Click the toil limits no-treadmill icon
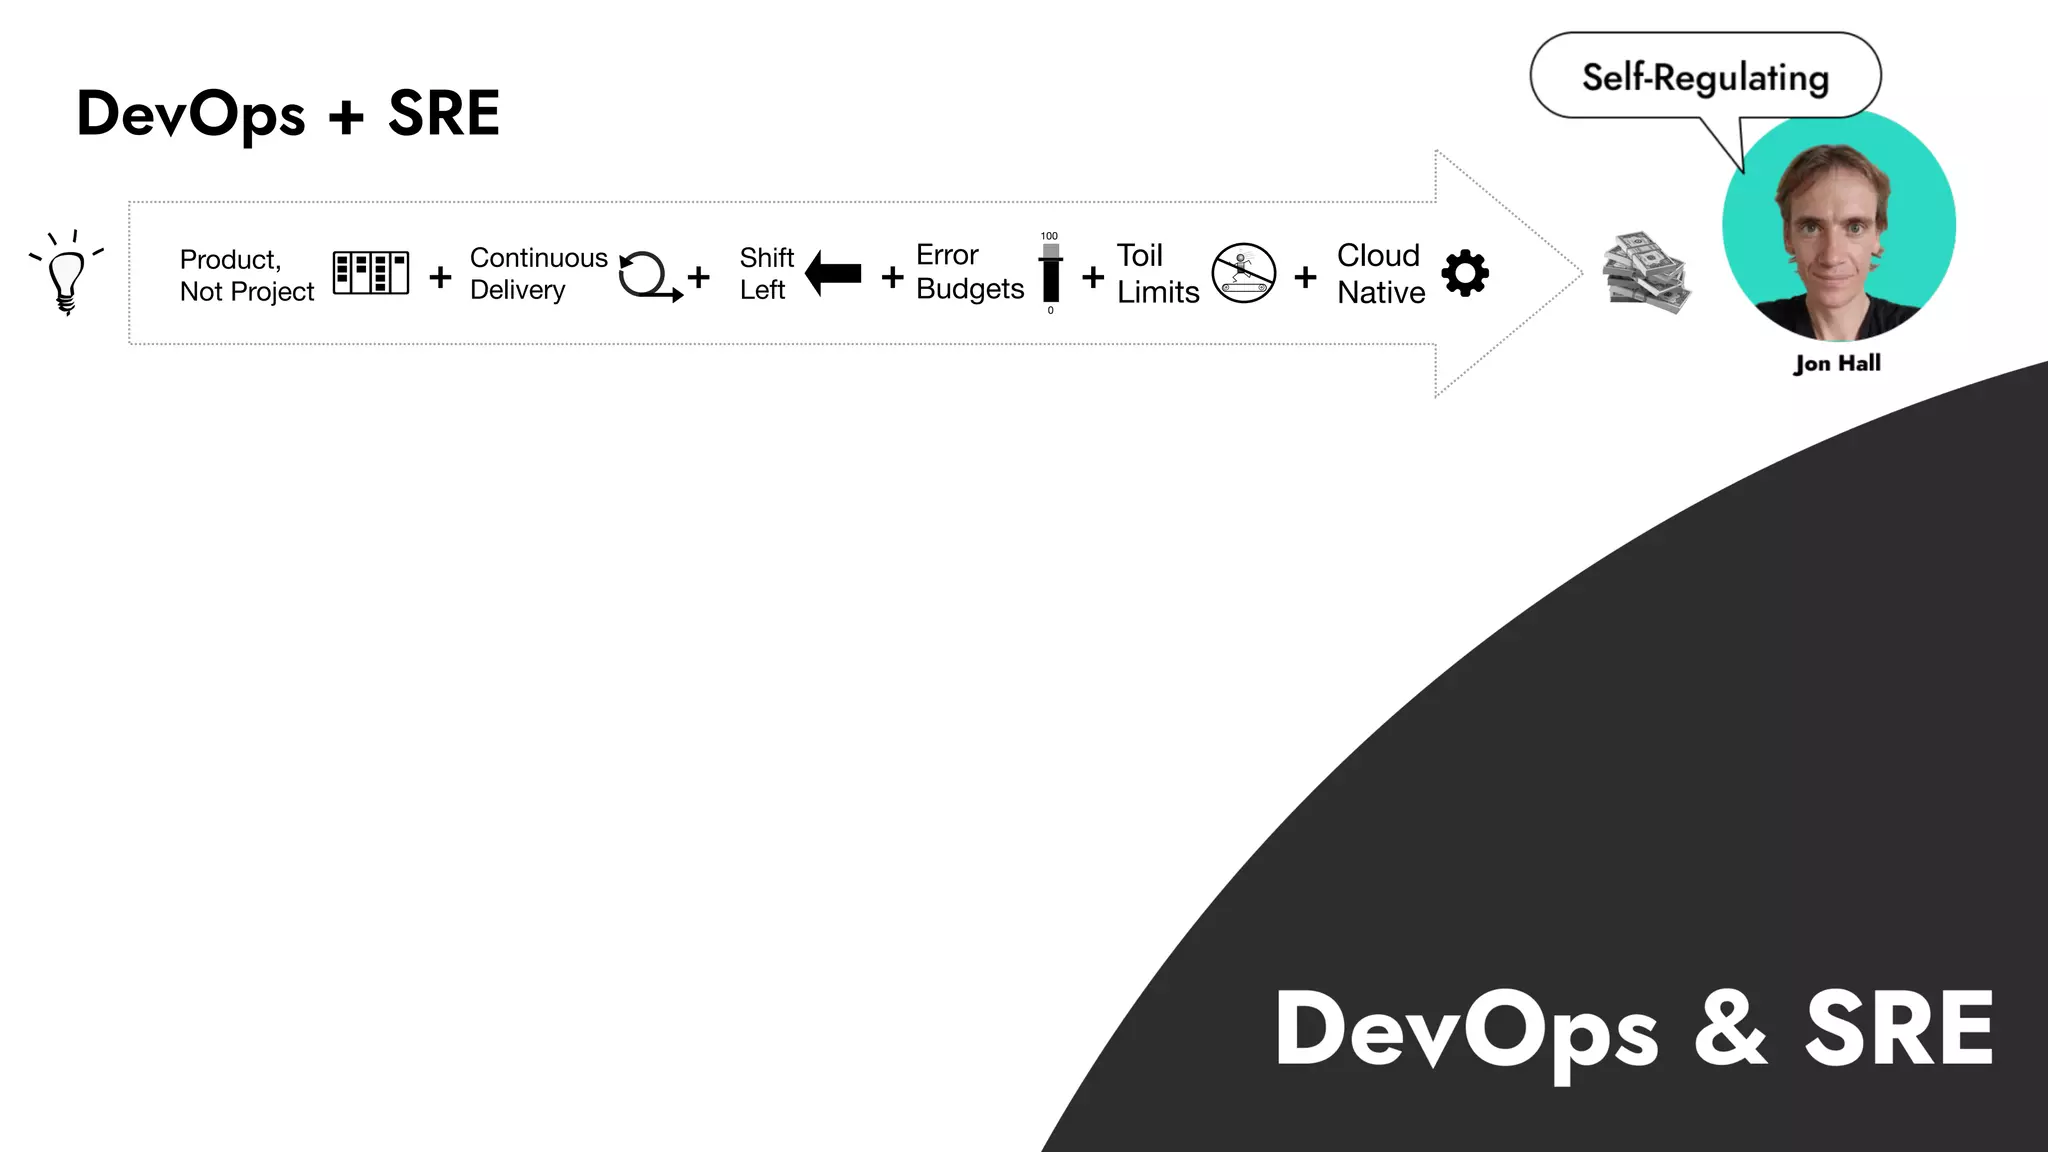2048x1152 pixels. [x=1244, y=273]
